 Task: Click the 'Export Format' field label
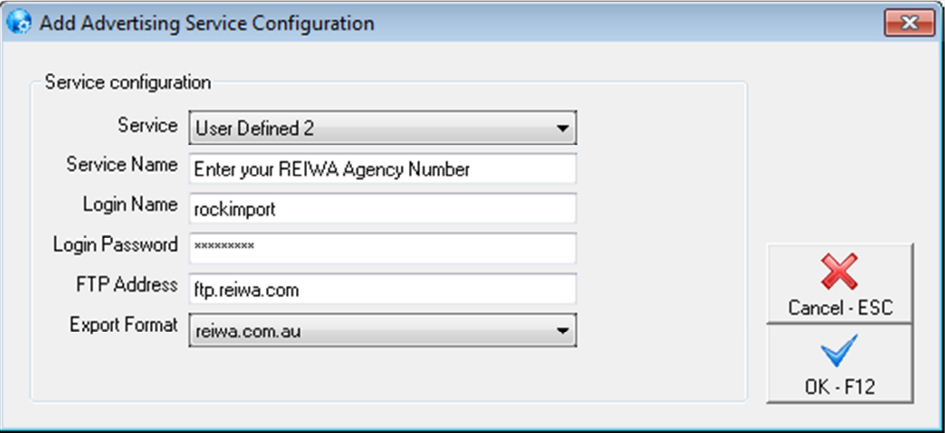123,325
